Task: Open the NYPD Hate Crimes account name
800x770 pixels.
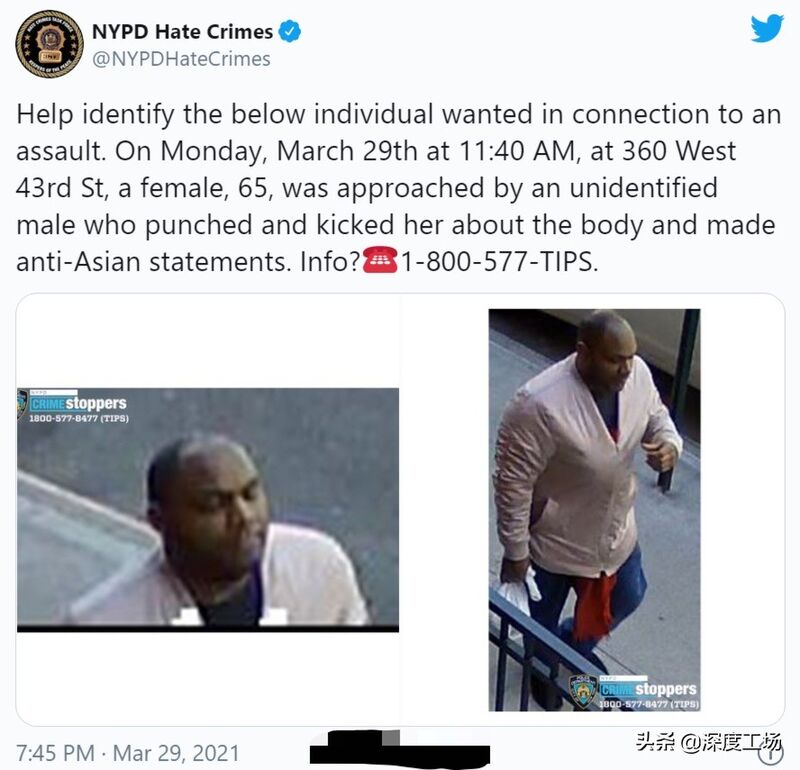Action: click(182, 32)
